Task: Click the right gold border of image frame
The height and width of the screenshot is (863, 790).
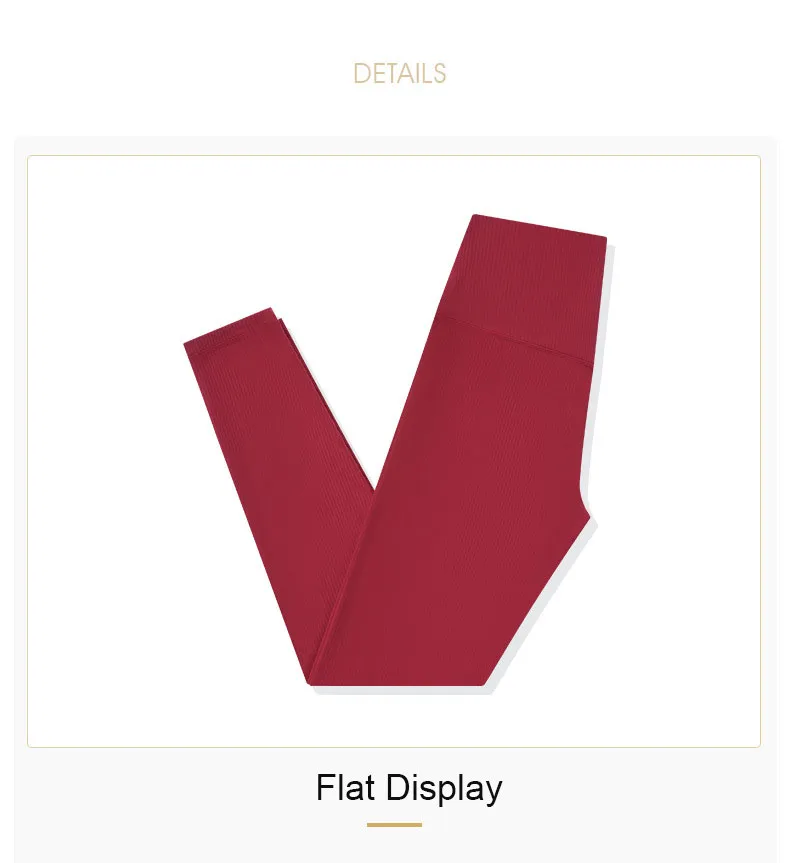Action: pos(760,451)
